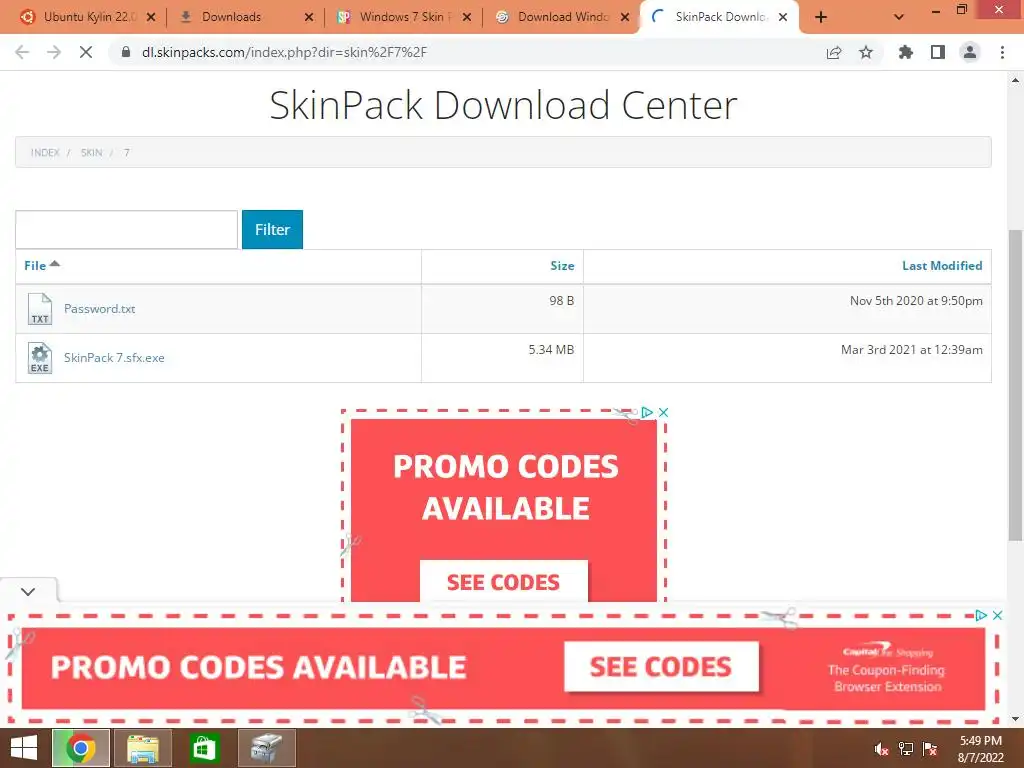Viewport: 1024px width, 768px height.
Task: Collapse the bottom ad with chevron
Action: 28,592
